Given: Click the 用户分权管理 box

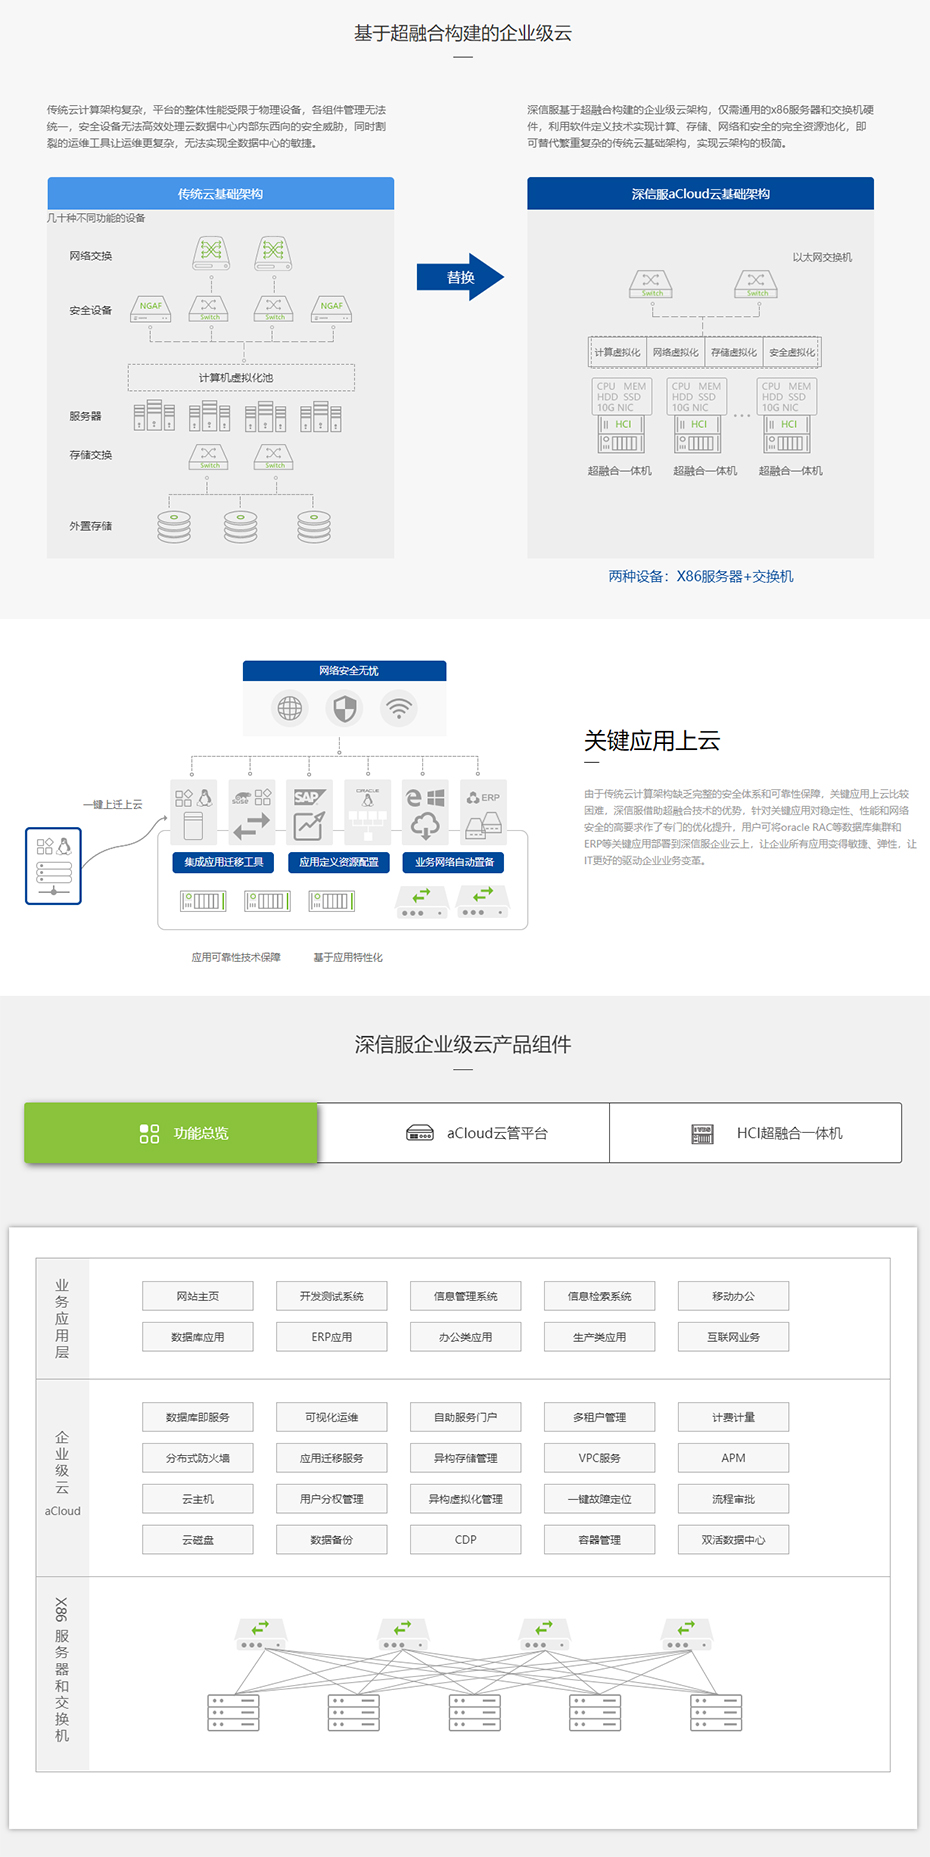Looking at the screenshot, I should pyautogui.click(x=332, y=1499).
